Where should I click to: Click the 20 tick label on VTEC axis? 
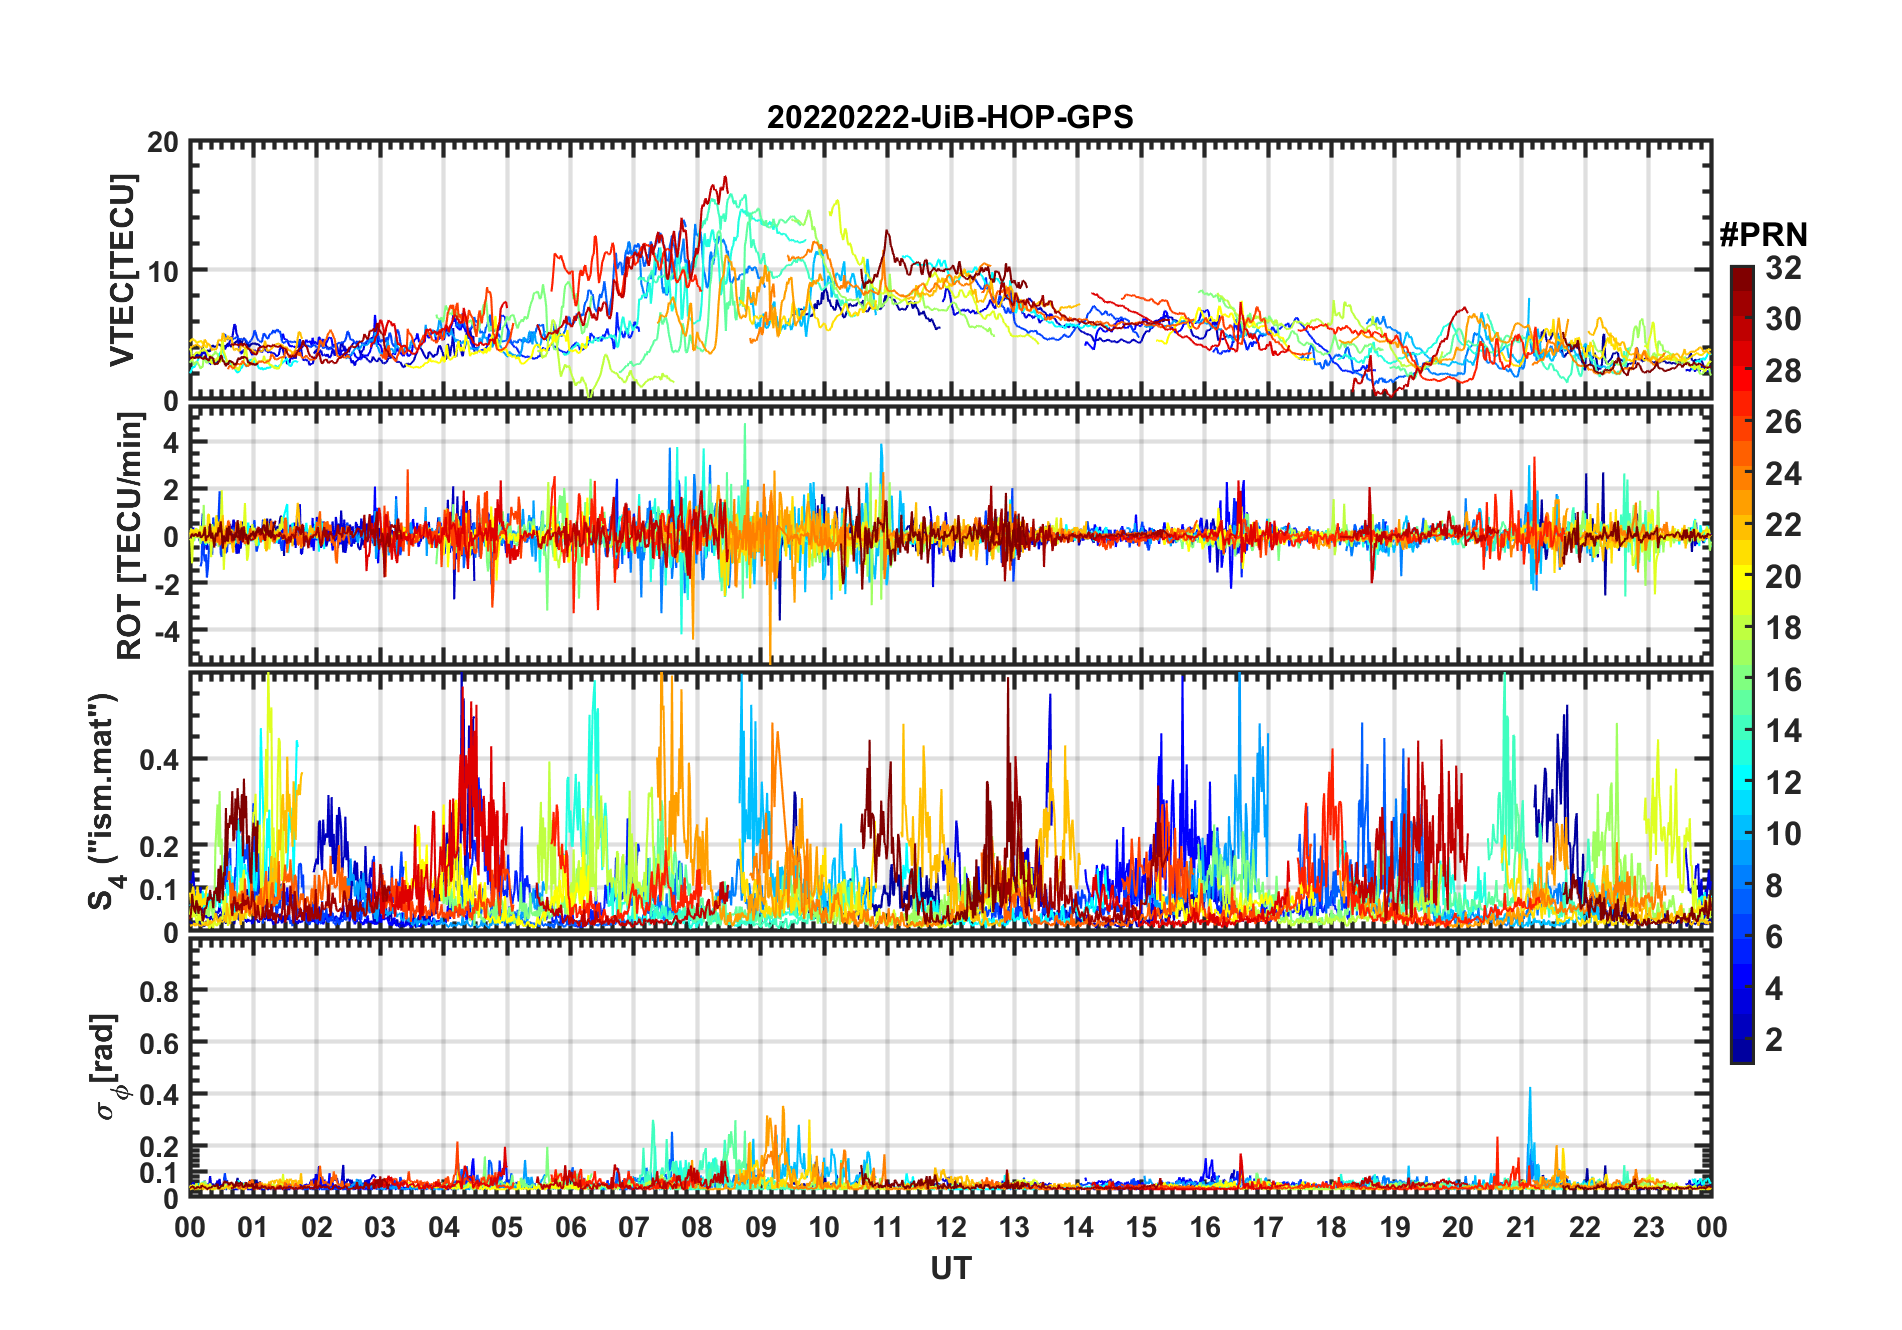coord(163,143)
